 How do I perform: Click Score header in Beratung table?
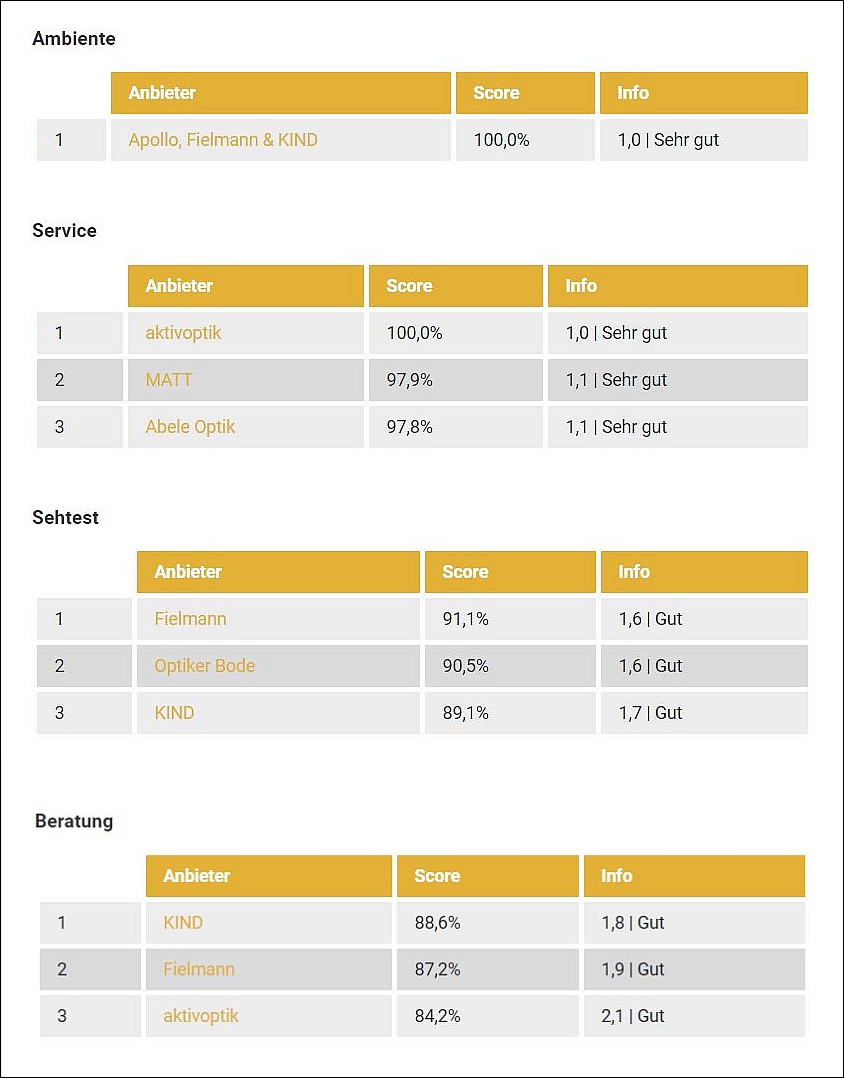coord(437,876)
